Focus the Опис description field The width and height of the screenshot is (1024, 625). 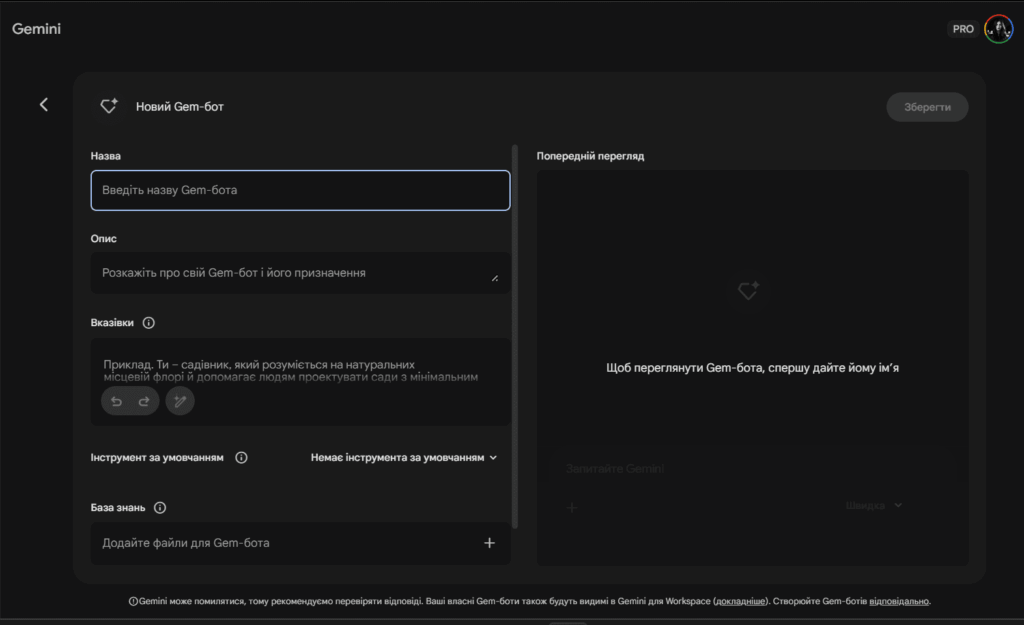[300, 273]
